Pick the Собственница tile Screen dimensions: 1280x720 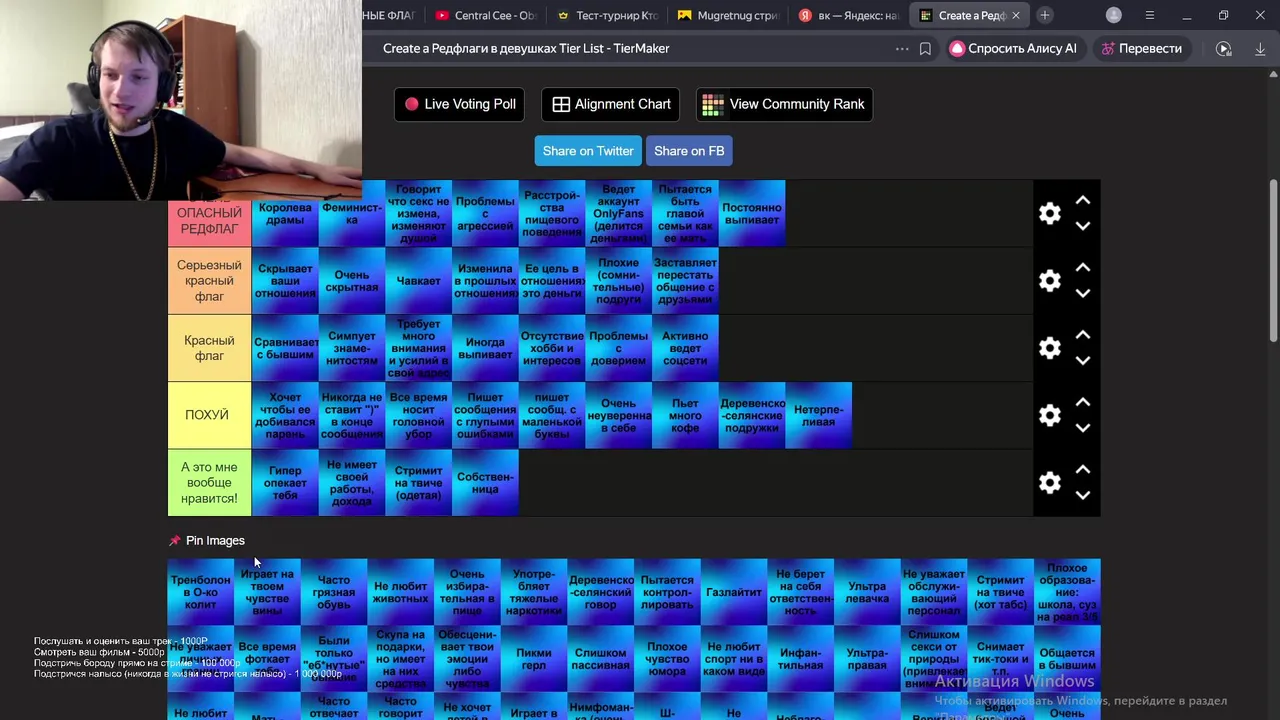(485, 483)
